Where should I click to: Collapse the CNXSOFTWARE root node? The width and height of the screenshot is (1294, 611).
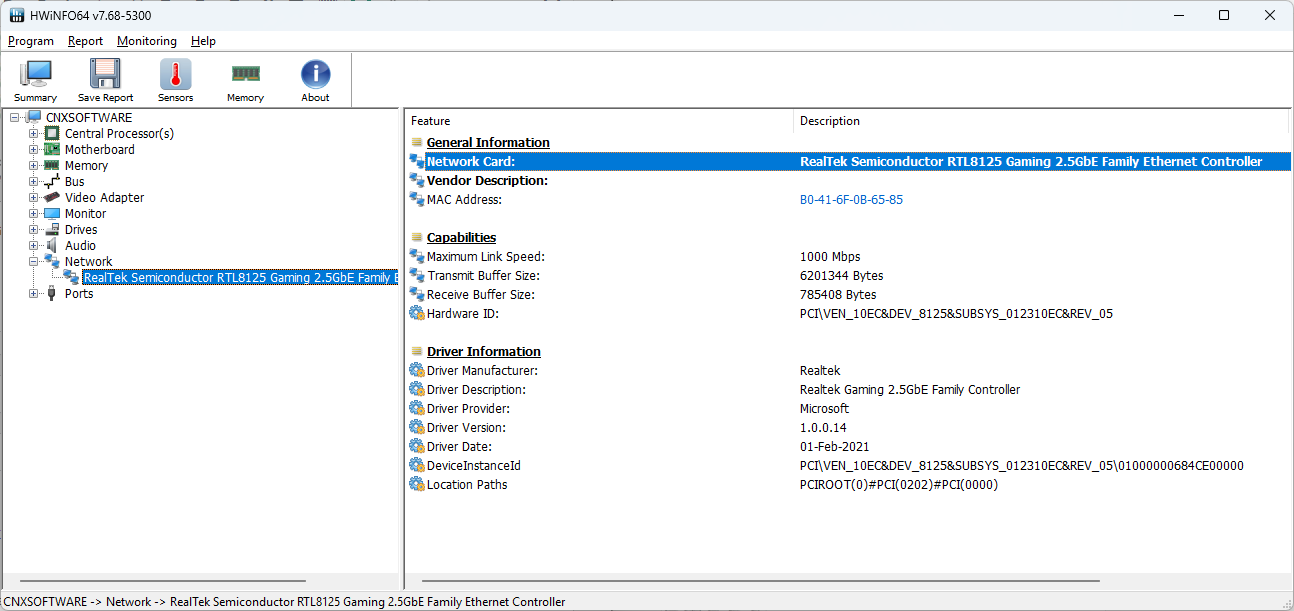[x=15, y=118]
